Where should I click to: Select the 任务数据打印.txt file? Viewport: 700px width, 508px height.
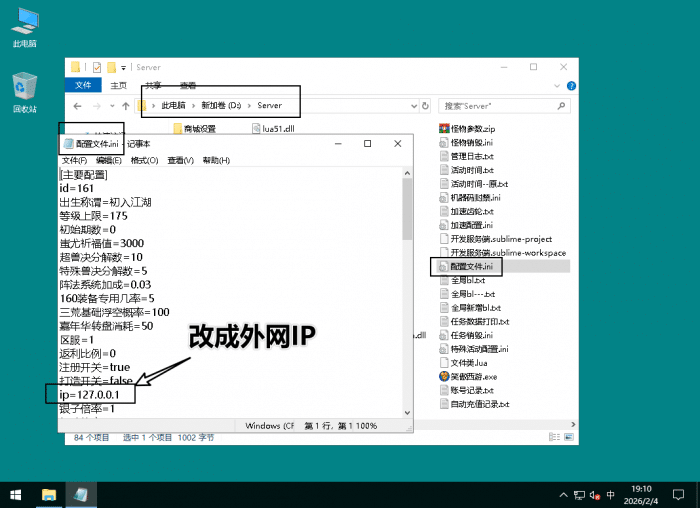click(474, 322)
